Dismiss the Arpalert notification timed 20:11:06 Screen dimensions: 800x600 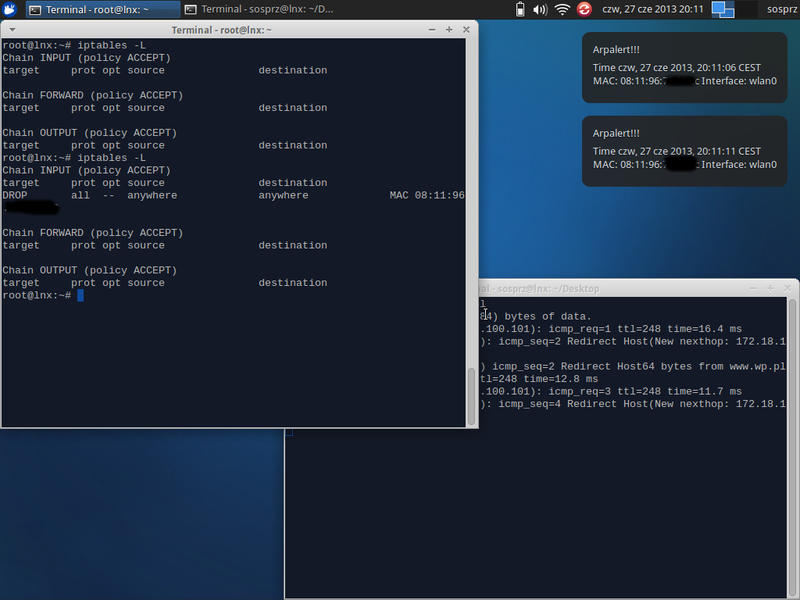(x=684, y=67)
